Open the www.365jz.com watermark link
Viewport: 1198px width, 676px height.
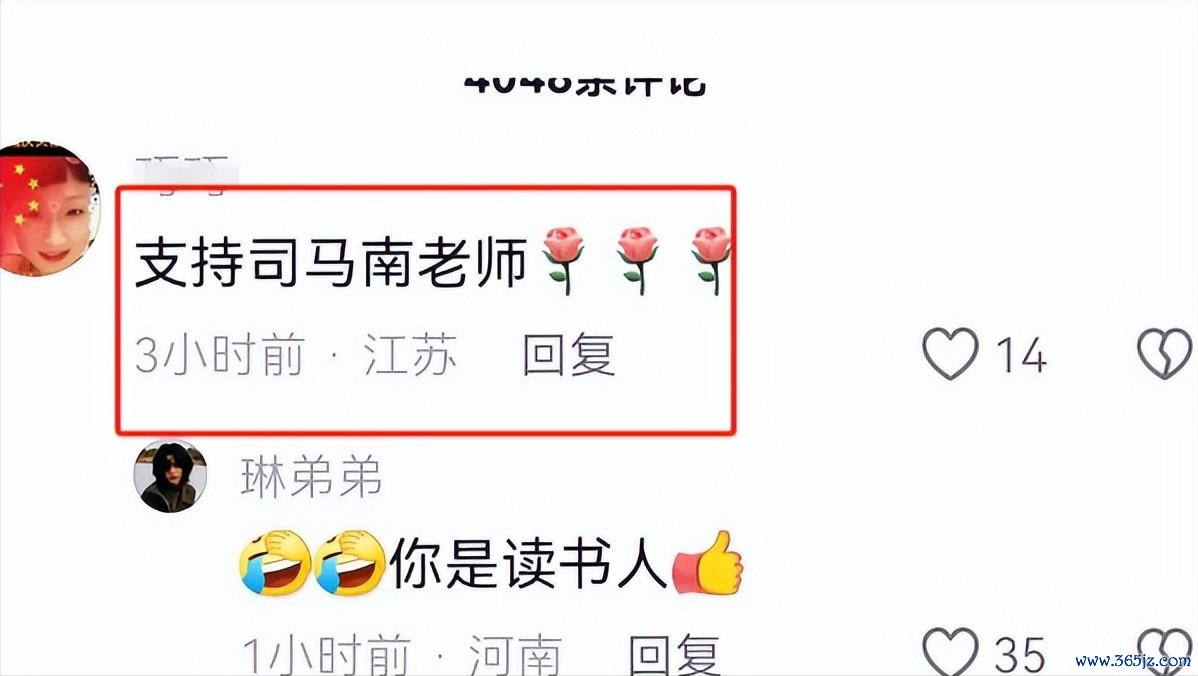pos(1132,660)
